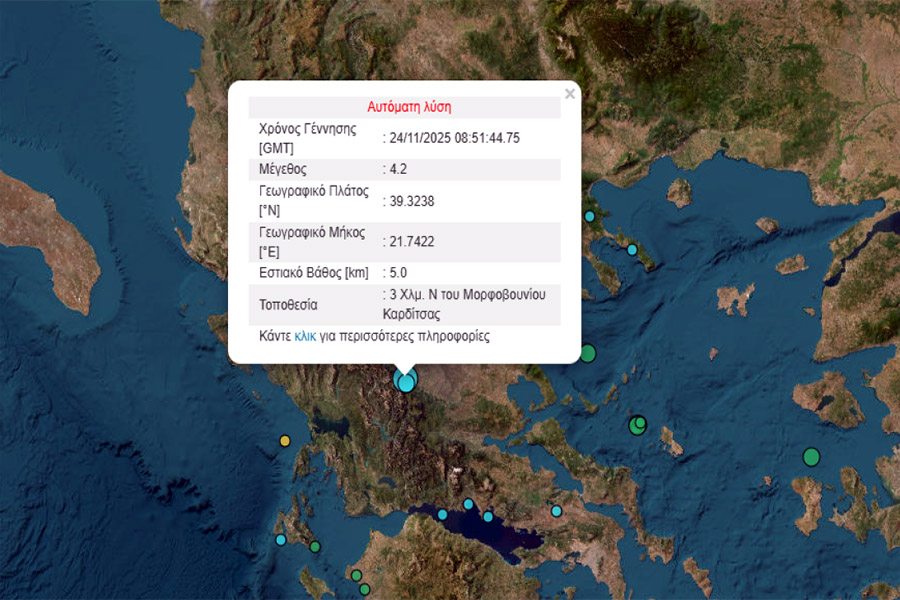Select the middle cyan marker above Corinth Gulf
900x600 pixels.
point(468,504)
